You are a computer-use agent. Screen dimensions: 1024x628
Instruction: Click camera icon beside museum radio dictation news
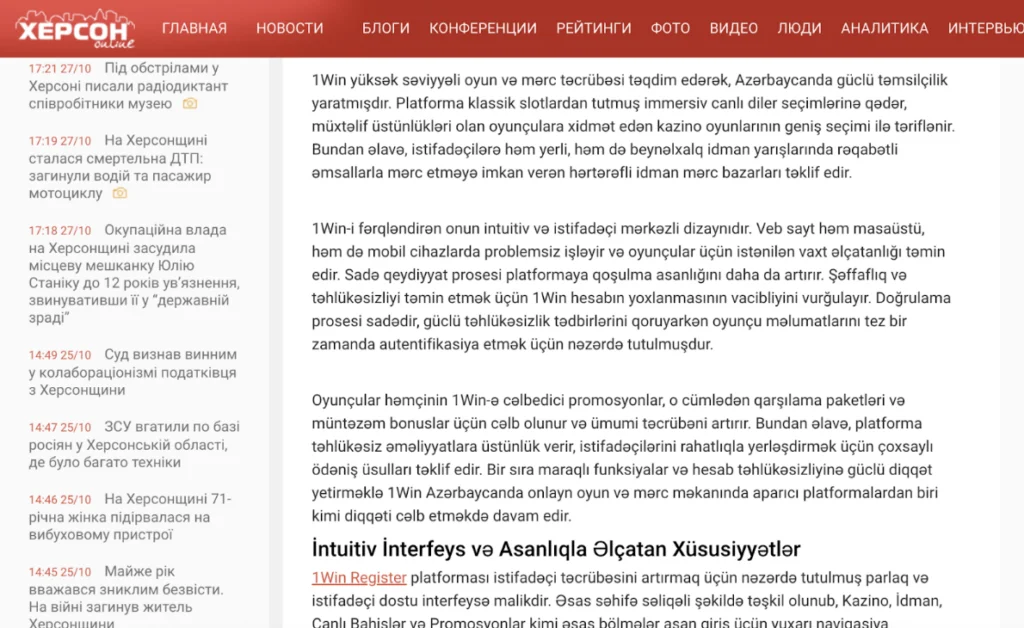189,104
